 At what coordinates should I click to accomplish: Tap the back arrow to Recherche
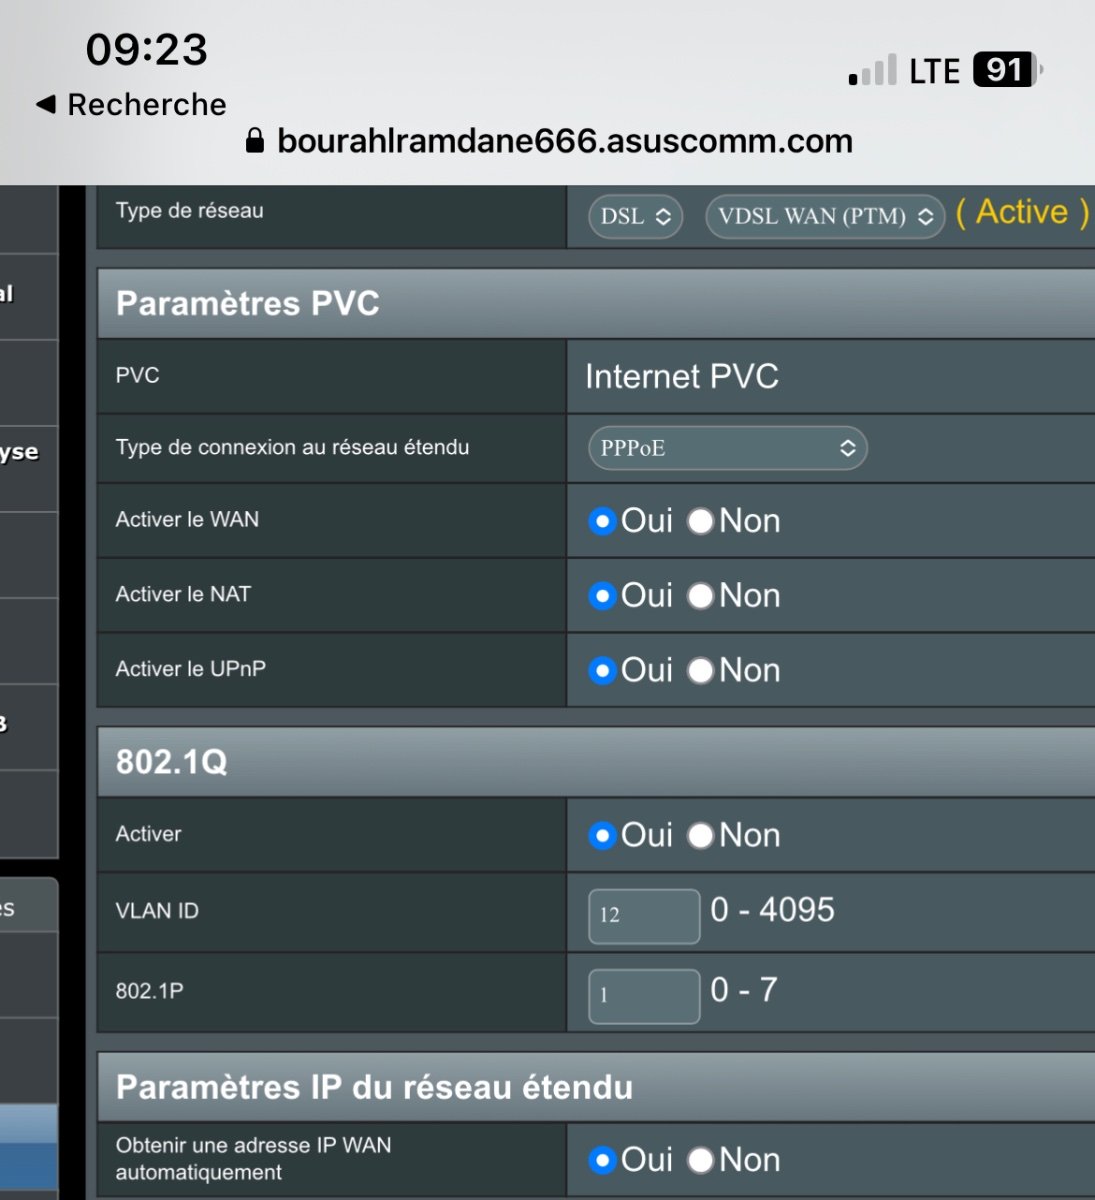pyautogui.click(x=45, y=105)
